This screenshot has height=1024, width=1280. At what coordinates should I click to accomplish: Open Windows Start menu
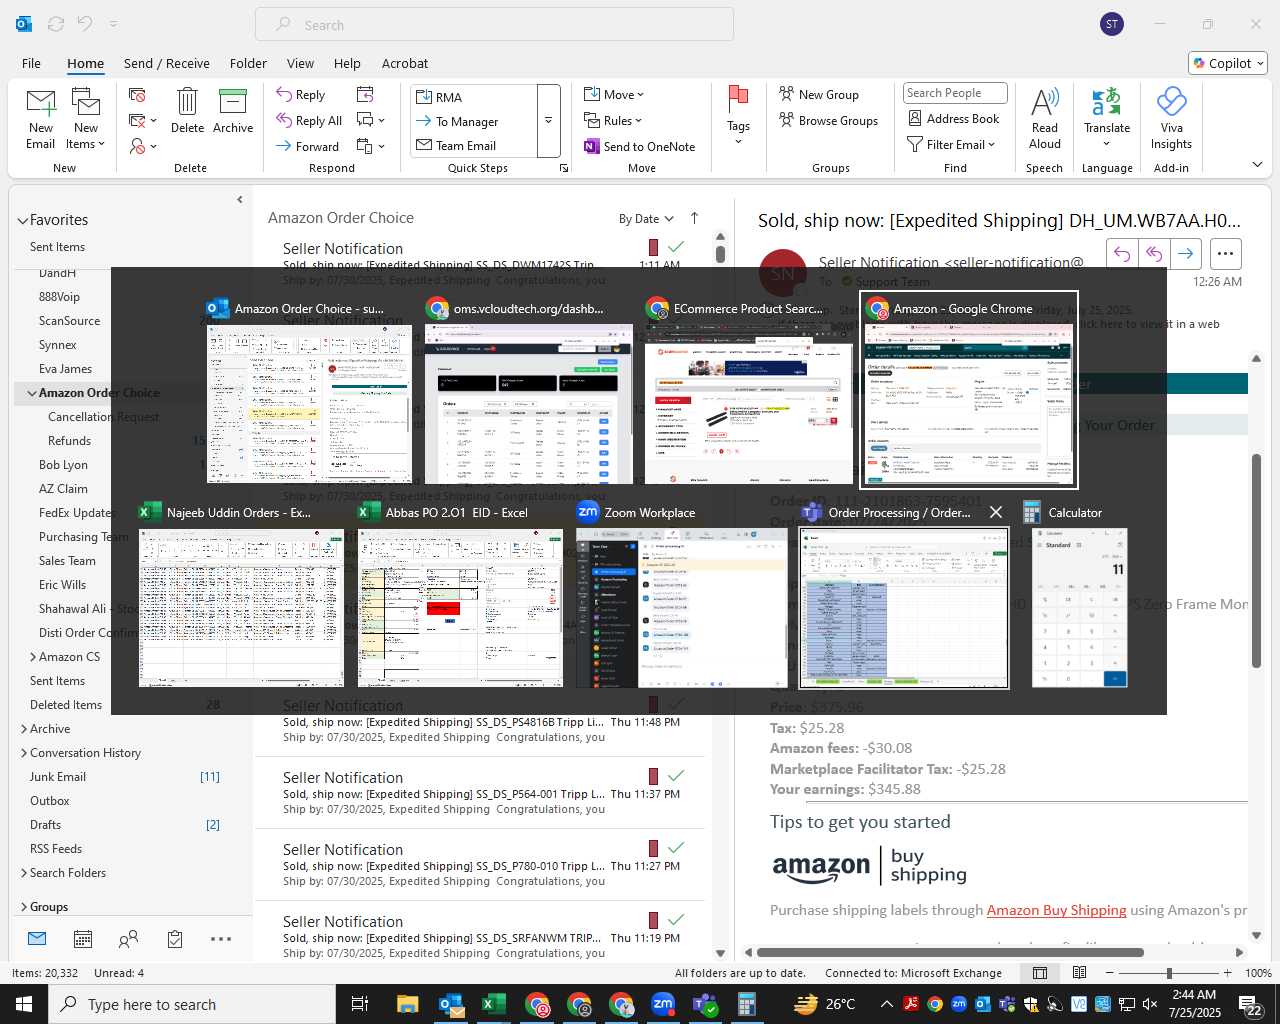tap(24, 1004)
